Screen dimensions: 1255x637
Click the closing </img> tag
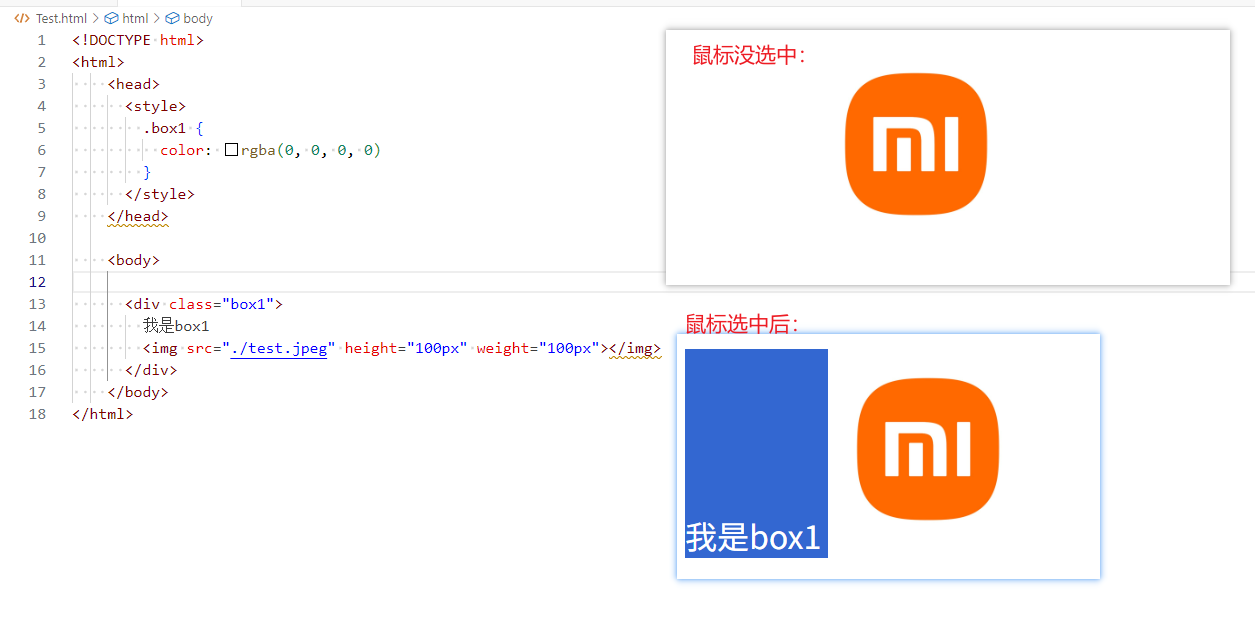click(635, 348)
